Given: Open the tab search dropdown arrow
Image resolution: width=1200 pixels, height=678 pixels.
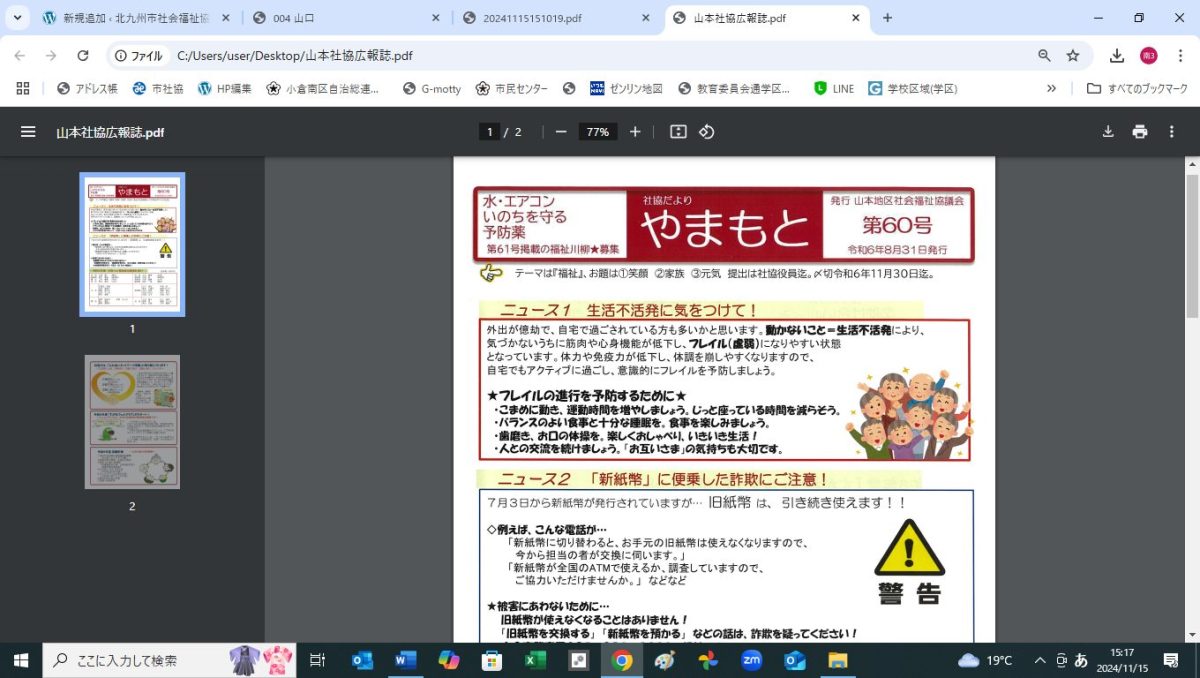Looking at the screenshot, I should [17, 18].
